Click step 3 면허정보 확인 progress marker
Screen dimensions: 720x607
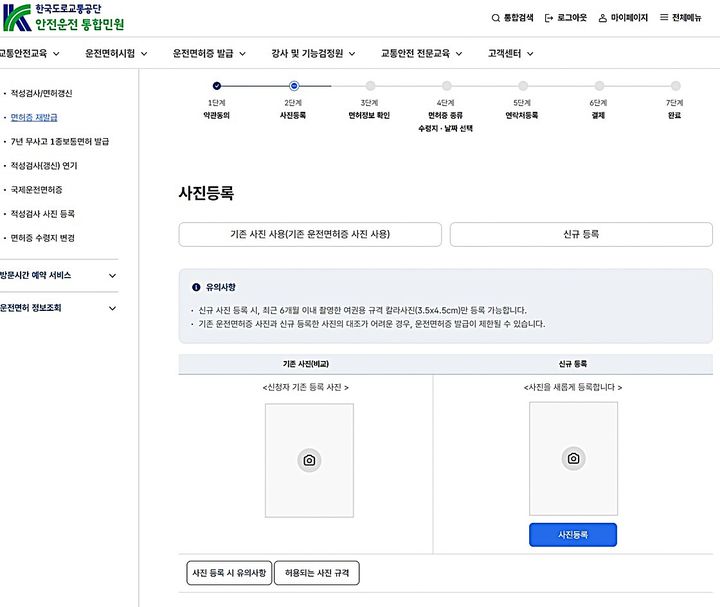370,86
